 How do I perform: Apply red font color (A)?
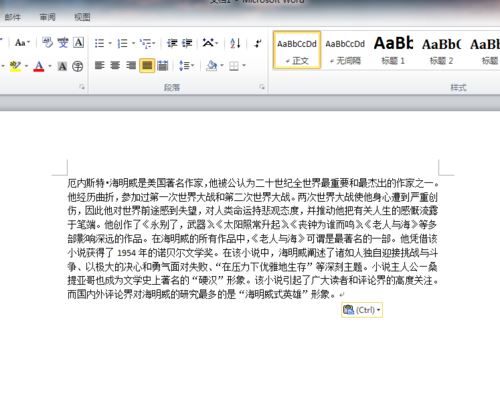[39, 66]
